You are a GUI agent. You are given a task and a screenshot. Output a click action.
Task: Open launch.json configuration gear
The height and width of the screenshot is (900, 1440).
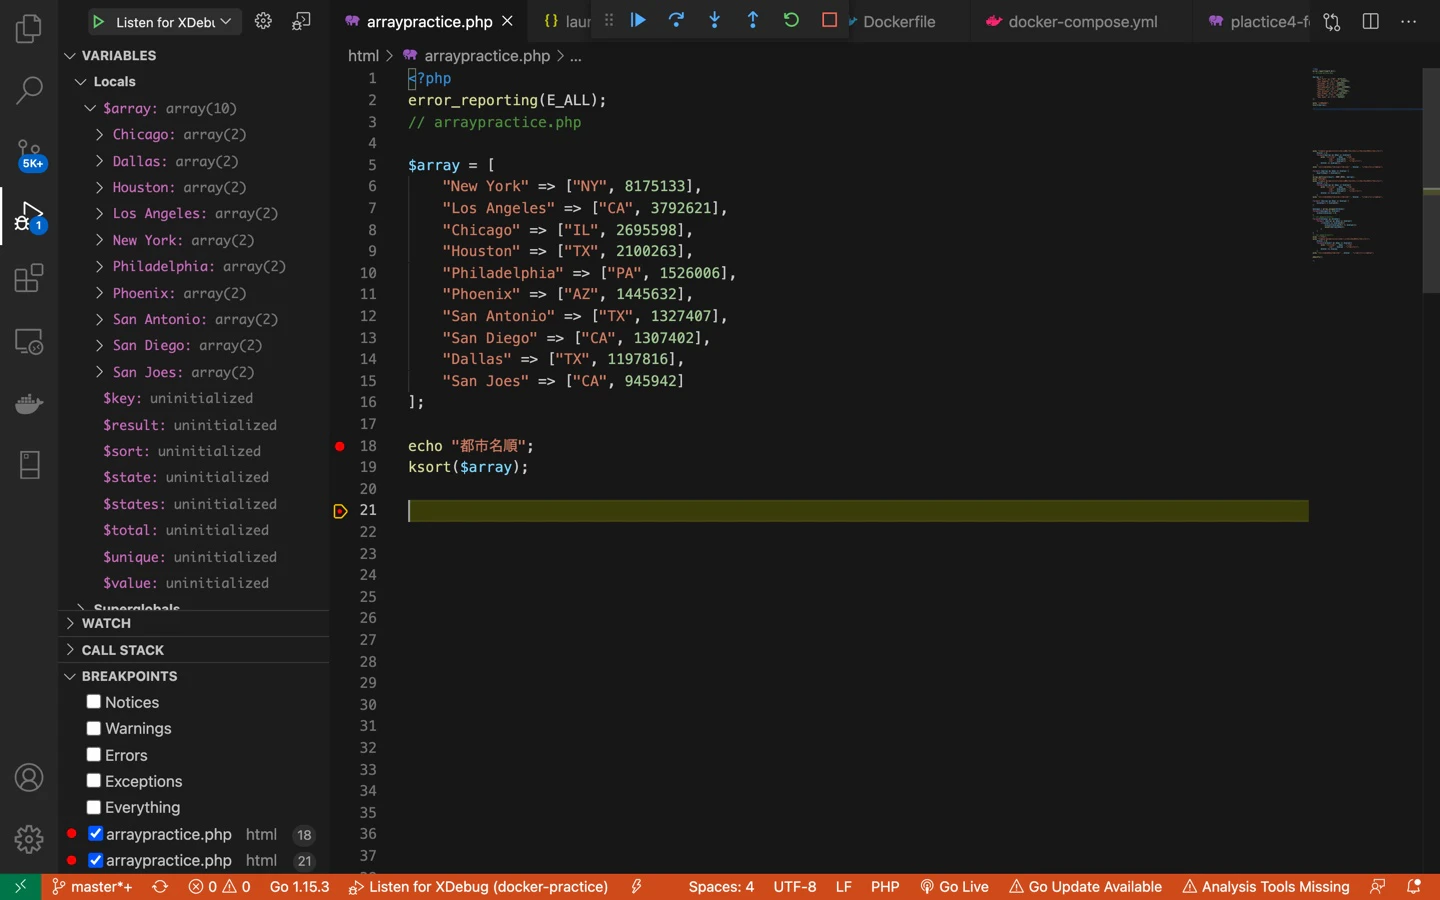[263, 21]
